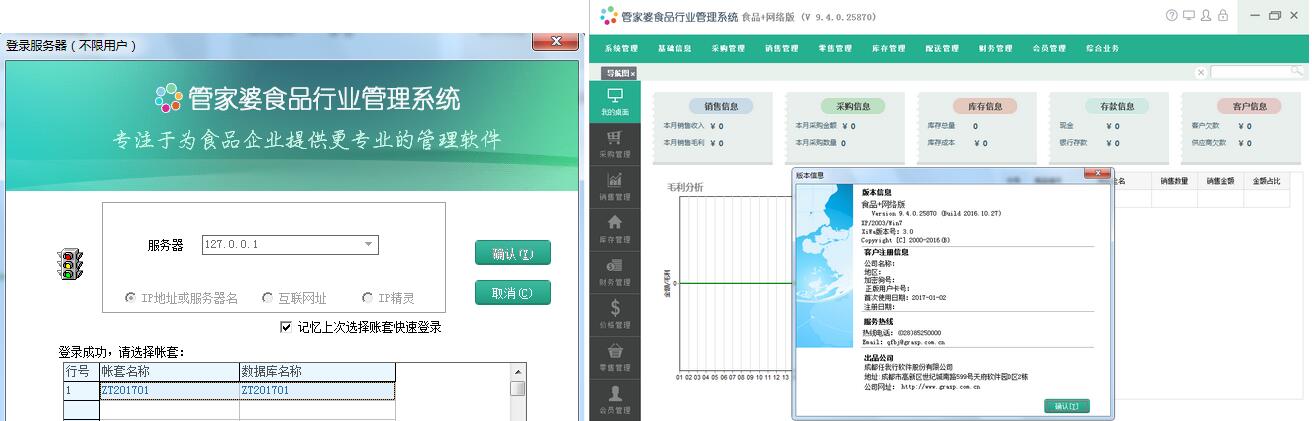Click the 存款信息 card header
The width and height of the screenshot is (1312, 421).
coord(1117,106)
